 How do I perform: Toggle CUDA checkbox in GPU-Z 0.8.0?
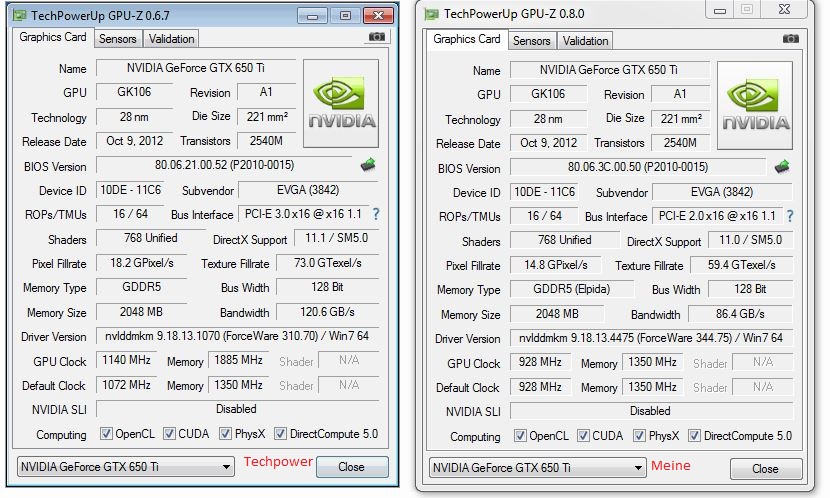pyautogui.click(x=583, y=436)
